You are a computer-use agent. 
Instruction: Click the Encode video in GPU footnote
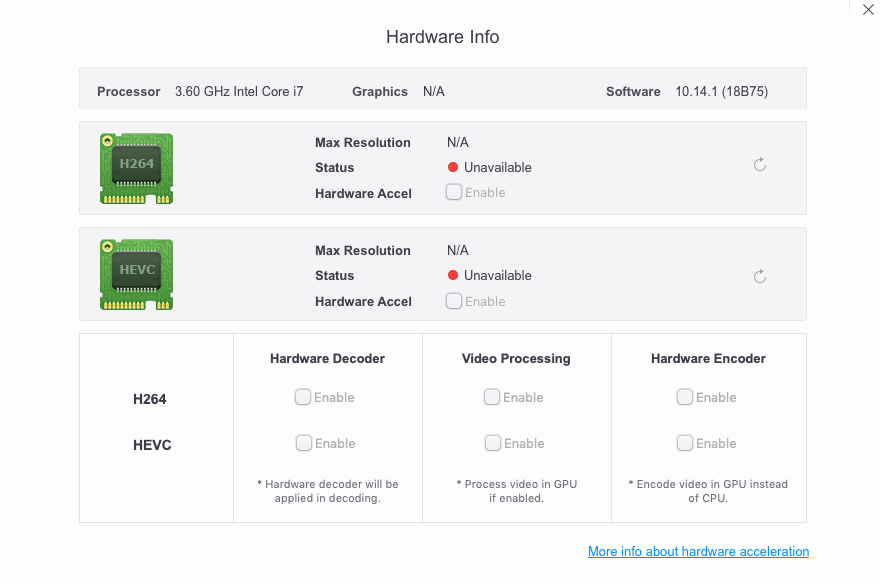point(708,491)
